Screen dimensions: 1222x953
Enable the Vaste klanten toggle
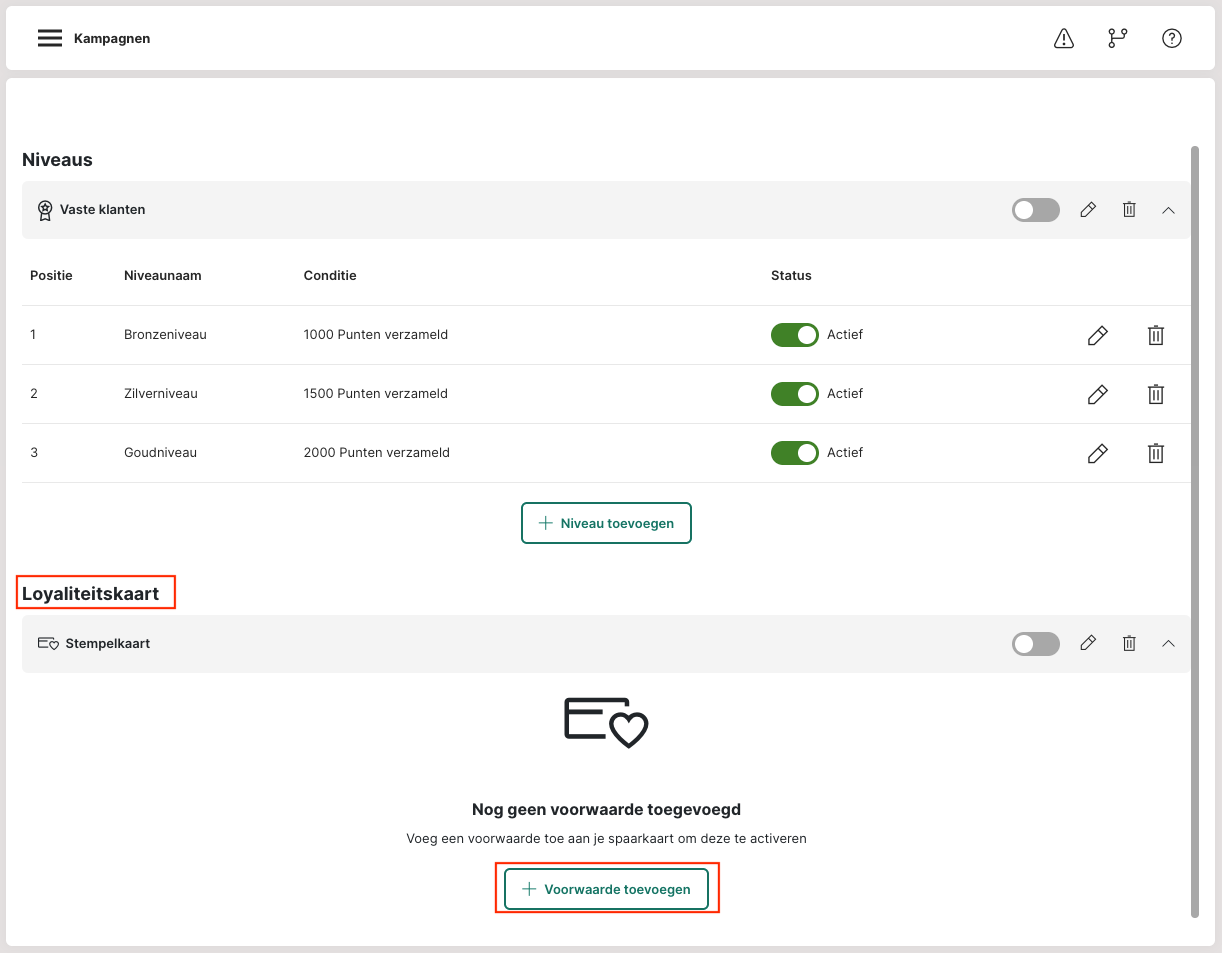(1035, 210)
